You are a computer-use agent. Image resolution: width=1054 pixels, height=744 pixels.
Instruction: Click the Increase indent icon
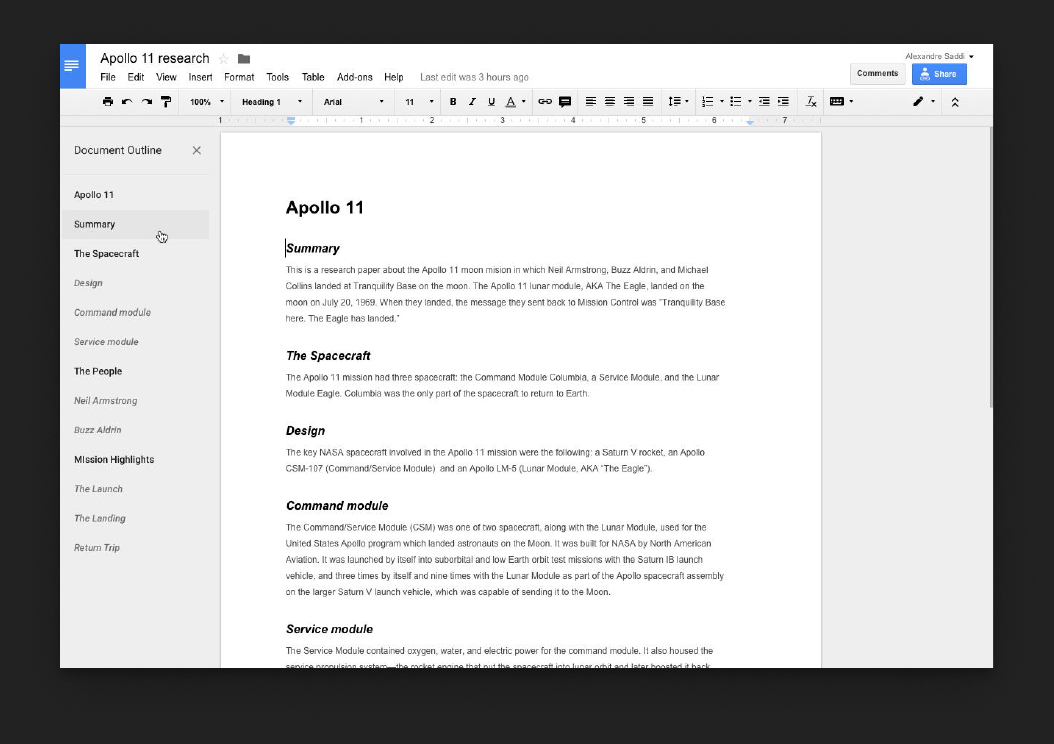pyautogui.click(x=783, y=101)
